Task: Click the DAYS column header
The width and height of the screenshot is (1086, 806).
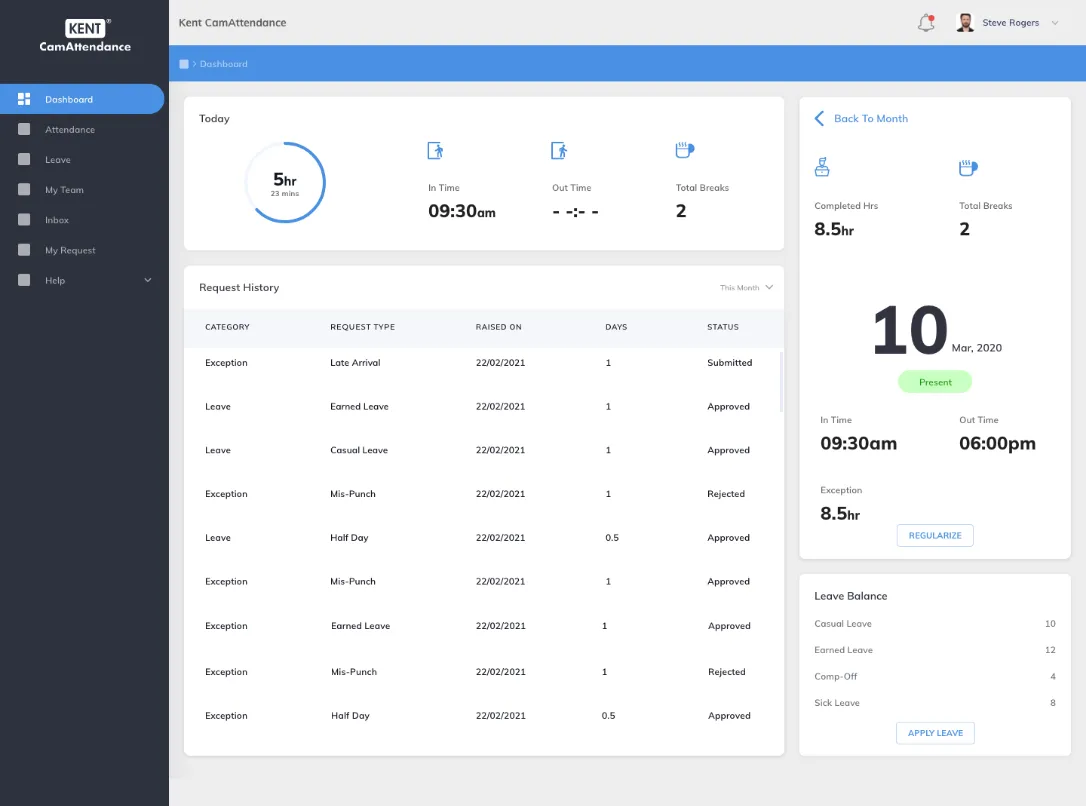Action: [616, 327]
